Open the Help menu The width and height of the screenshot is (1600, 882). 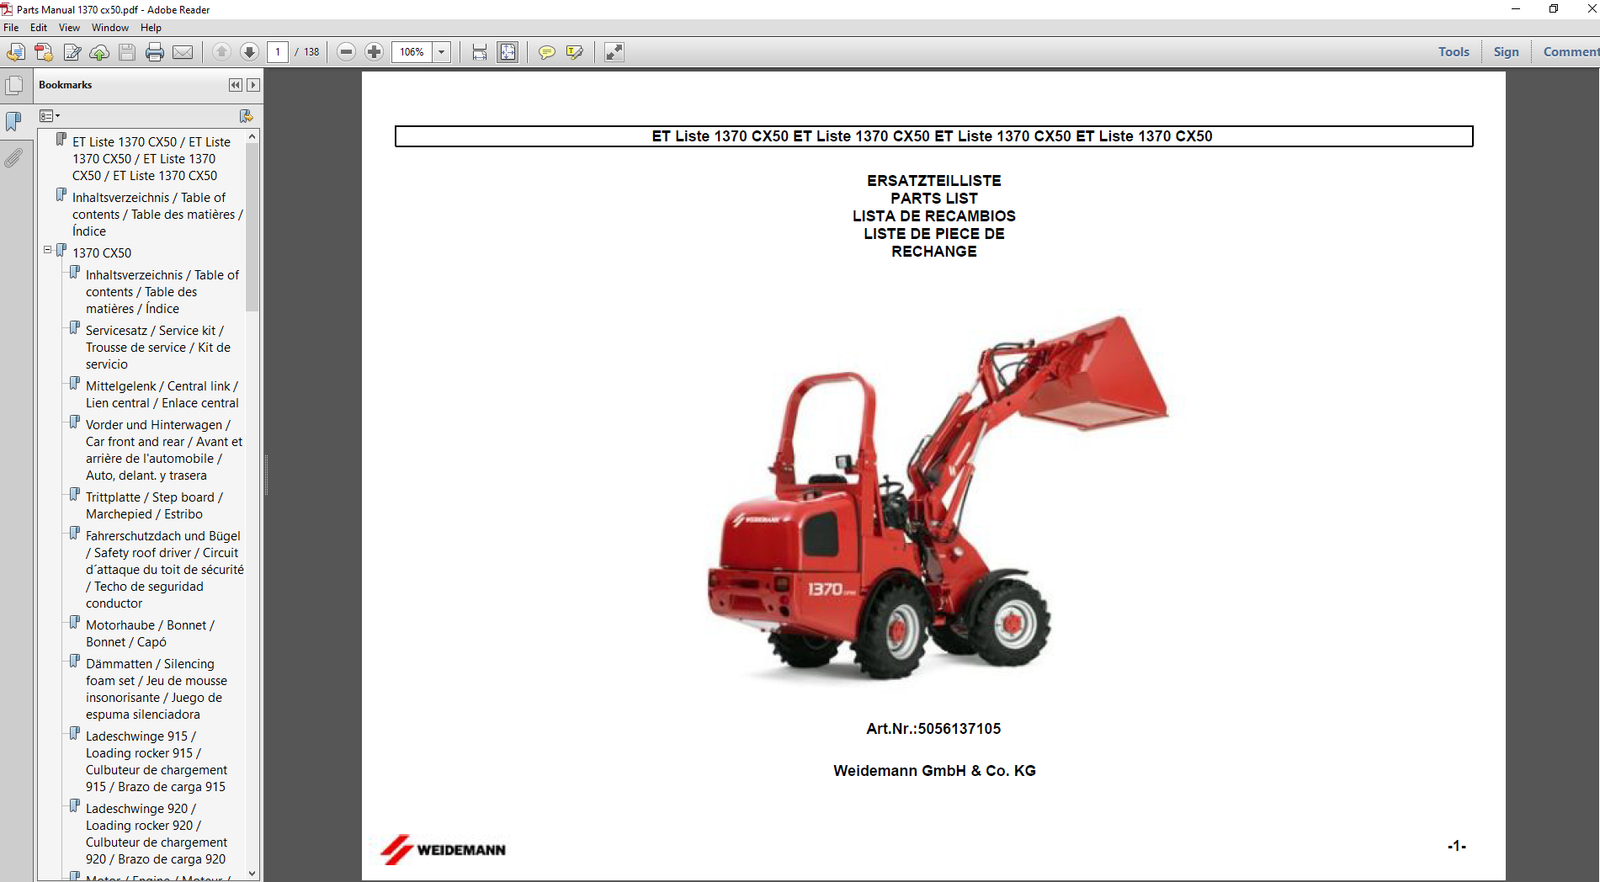pyautogui.click(x=151, y=28)
